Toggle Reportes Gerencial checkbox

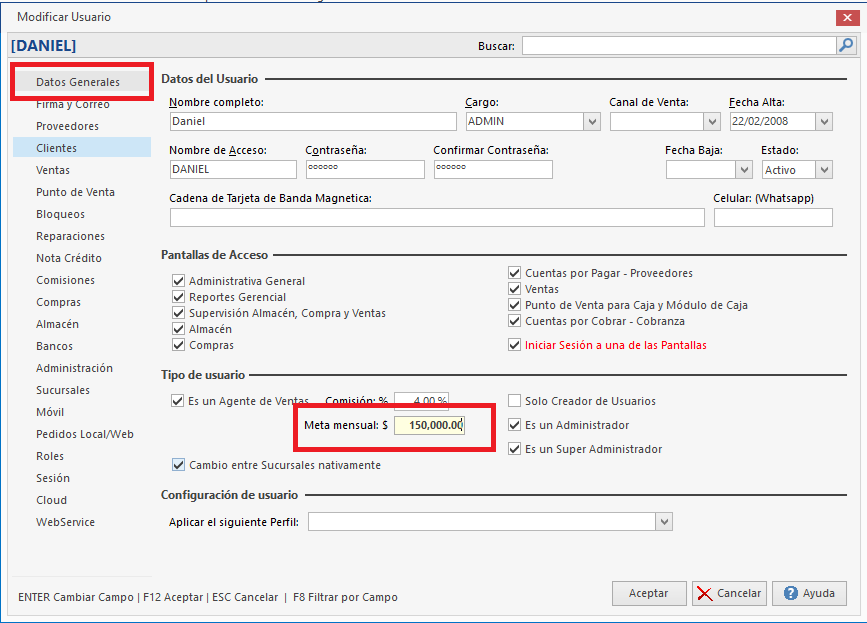178,297
